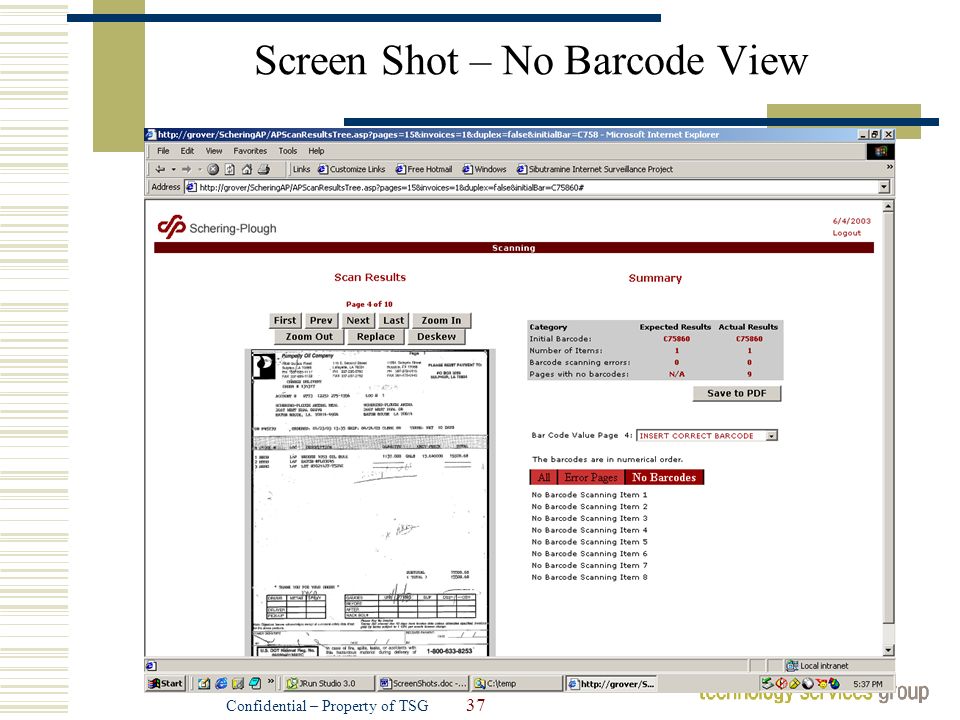
Task: Switch to the Error Pages tab
Action: click(591, 477)
